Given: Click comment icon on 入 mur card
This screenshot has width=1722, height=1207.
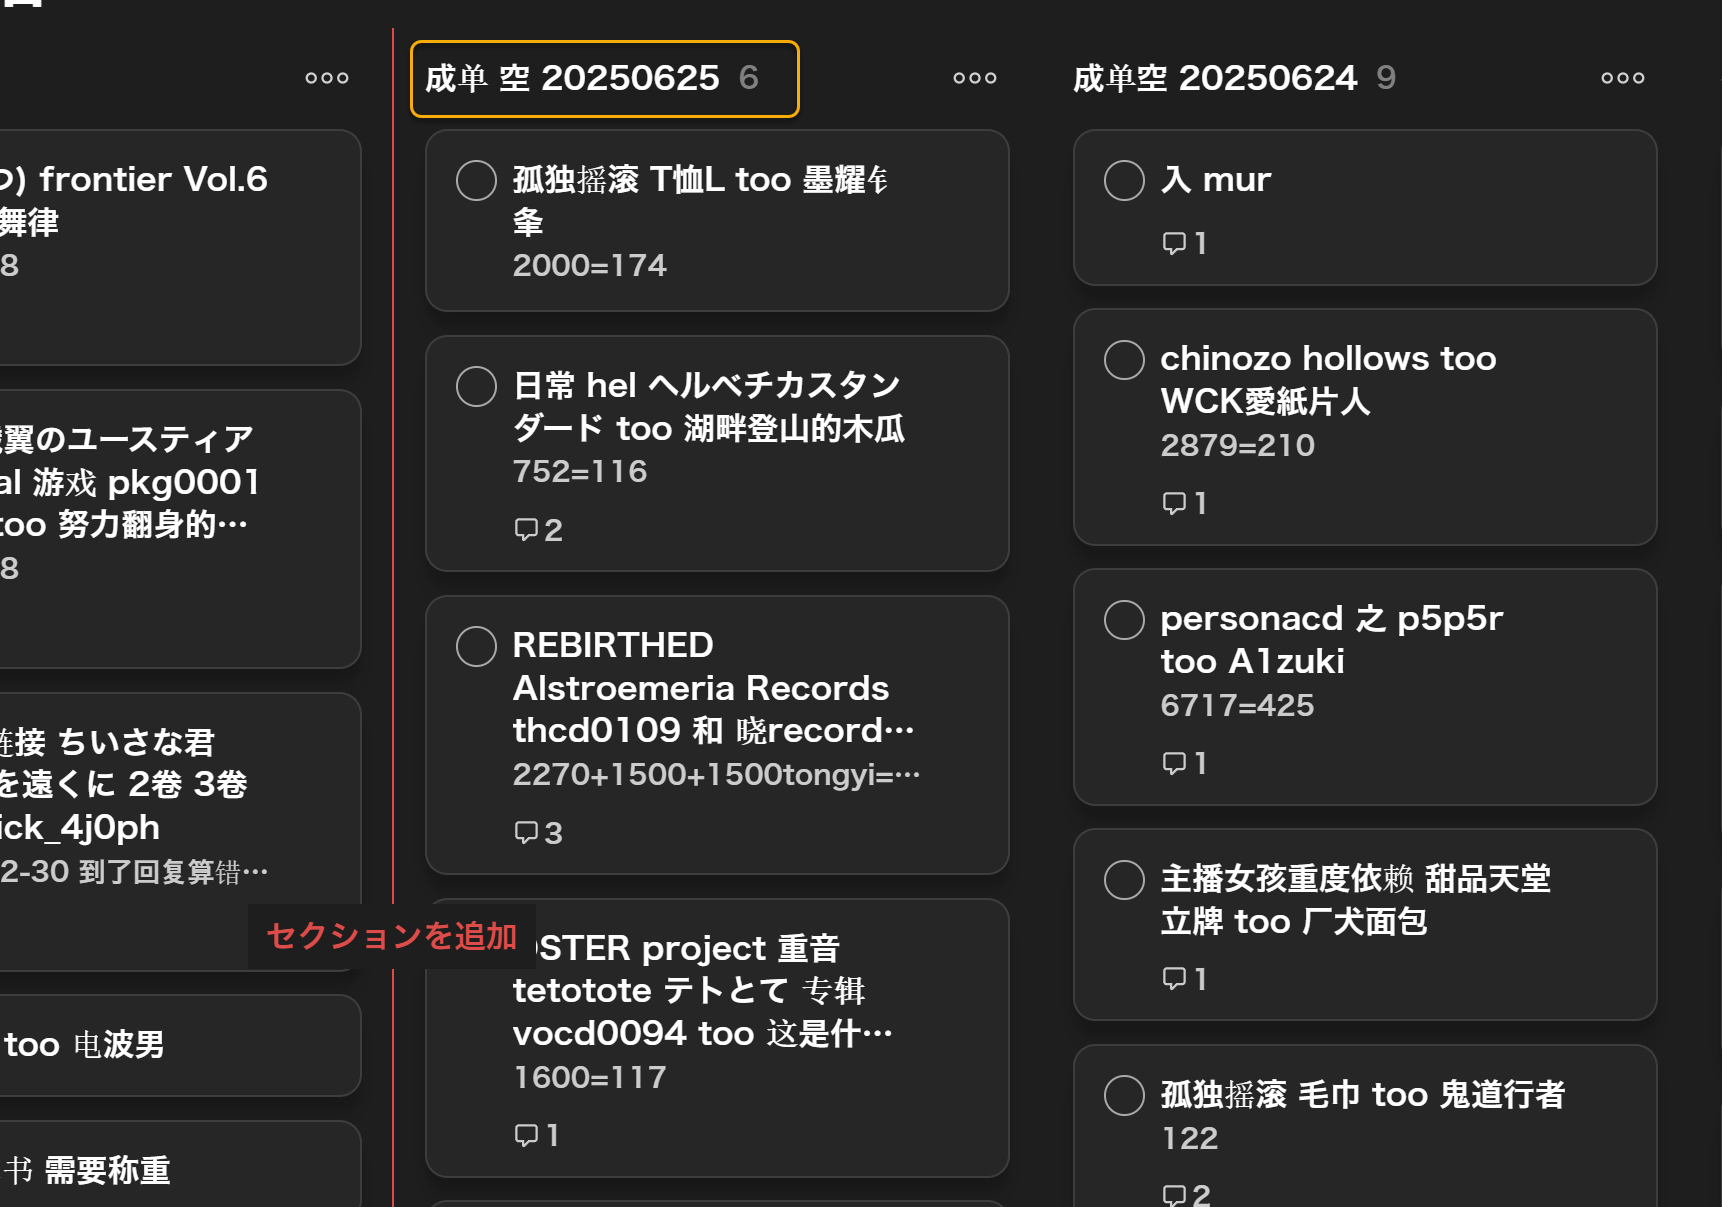Looking at the screenshot, I should pos(1184,243).
